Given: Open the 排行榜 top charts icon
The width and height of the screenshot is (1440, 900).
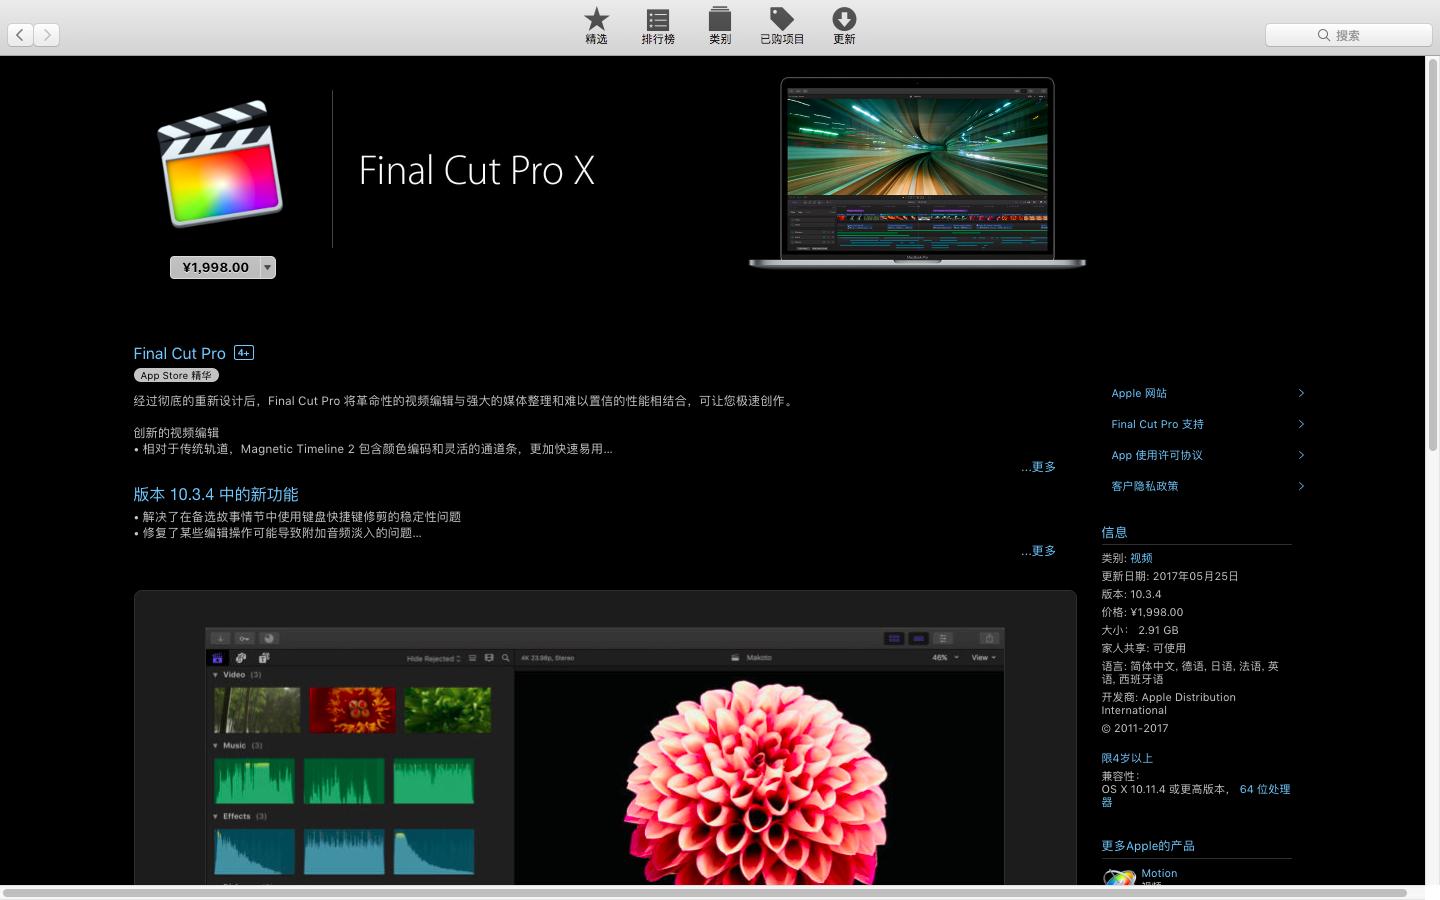Looking at the screenshot, I should [x=657, y=20].
